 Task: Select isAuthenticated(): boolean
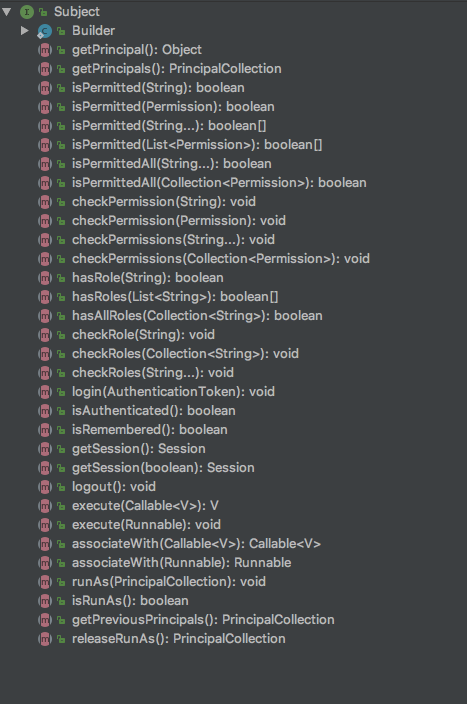(x=154, y=411)
